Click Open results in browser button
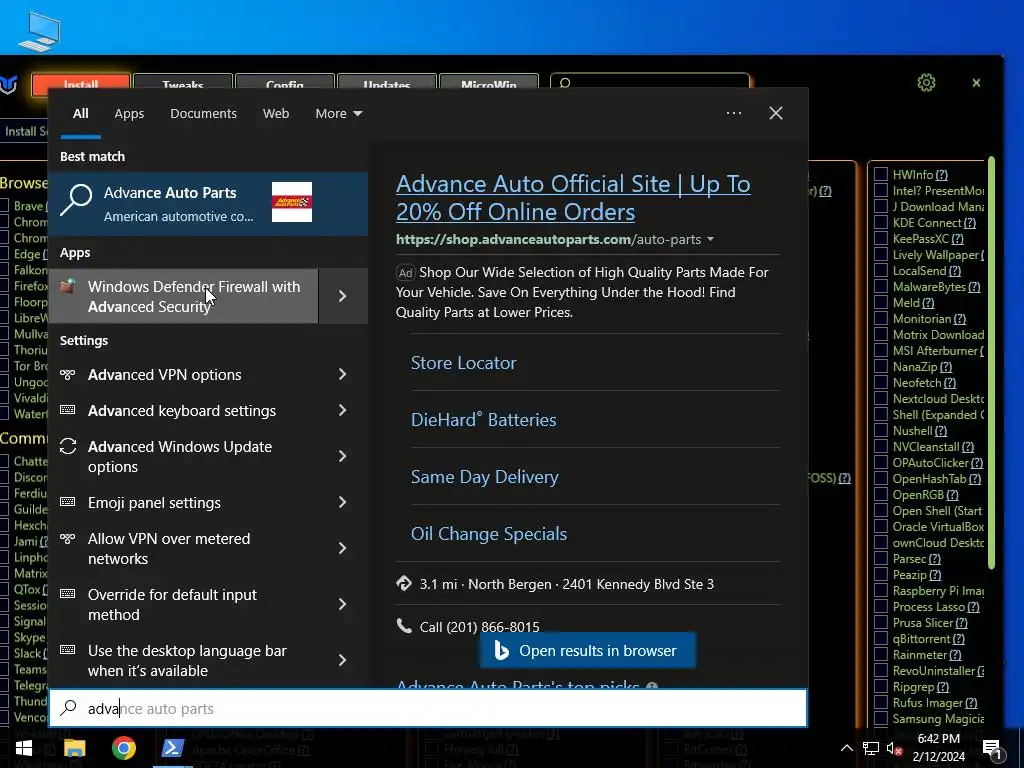Screen dimensions: 1024x768 (x=588, y=650)
